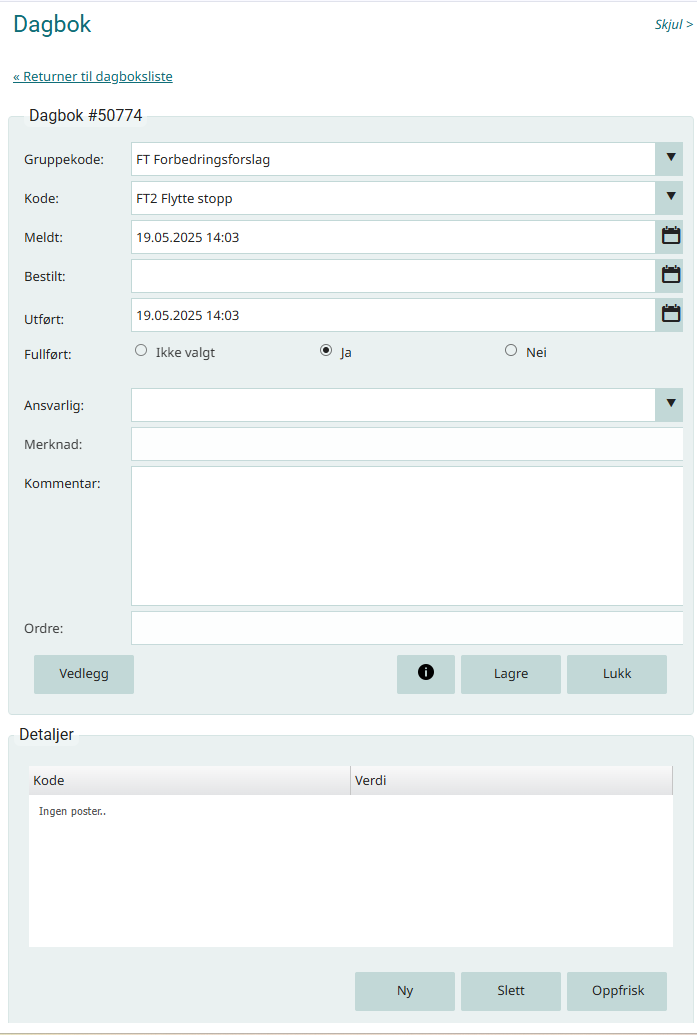The width and height of the screenshot is (697, 1035).
Task: Select 'Ja' radio button for Fullført
Action: (x=326, y=351)
